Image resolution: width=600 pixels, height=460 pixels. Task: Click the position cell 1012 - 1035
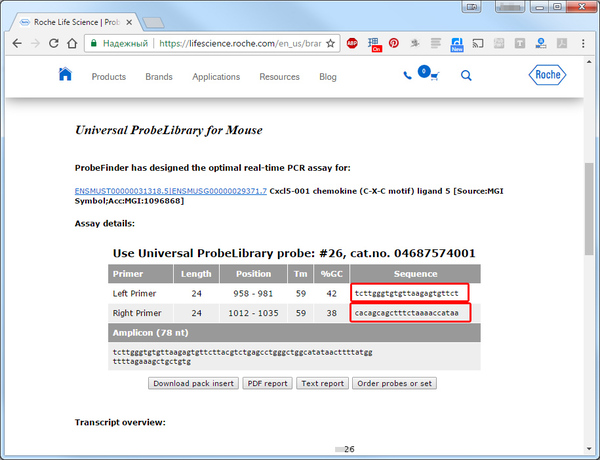253,313
